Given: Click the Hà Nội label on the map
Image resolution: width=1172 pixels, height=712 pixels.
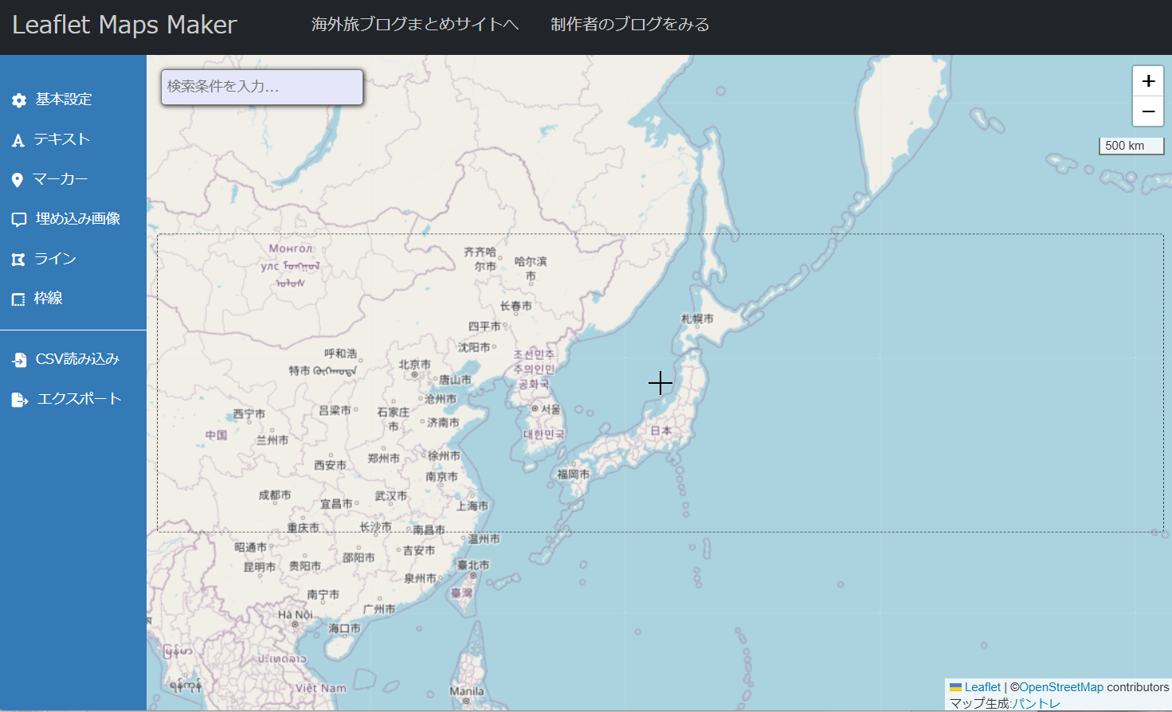Looking at the screenshot, I should click(x=295, y=615).
